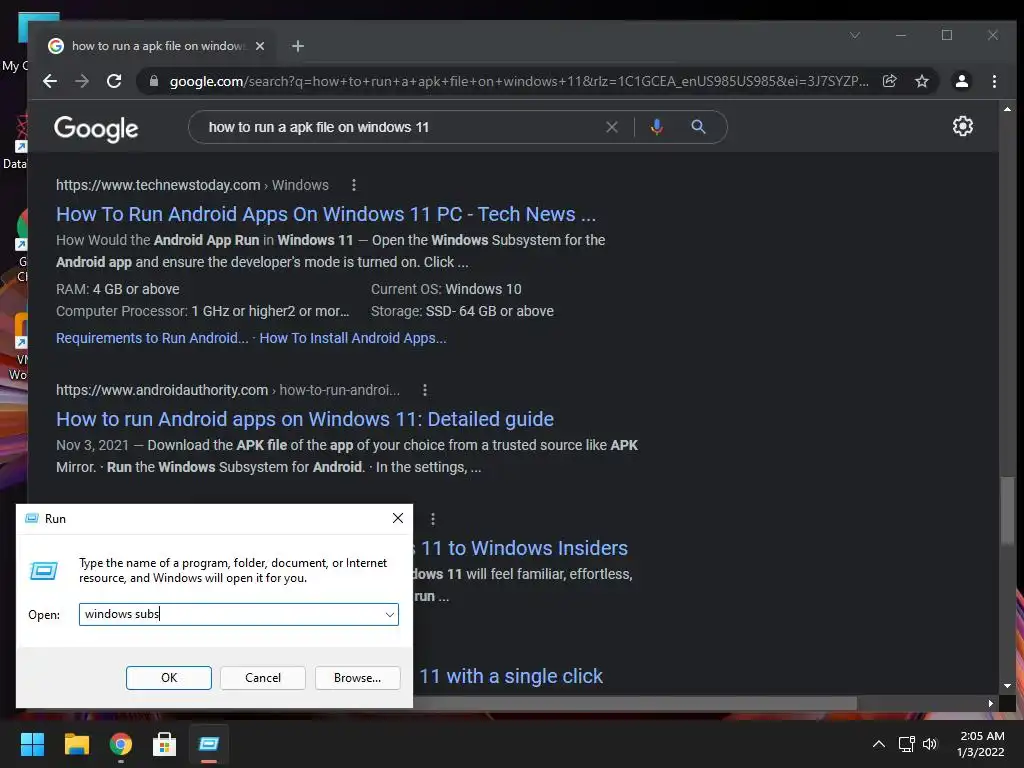The width and height of the screenshot is (1024, 768).
Task: Clear the Google search box text
Action: (612, 127)
